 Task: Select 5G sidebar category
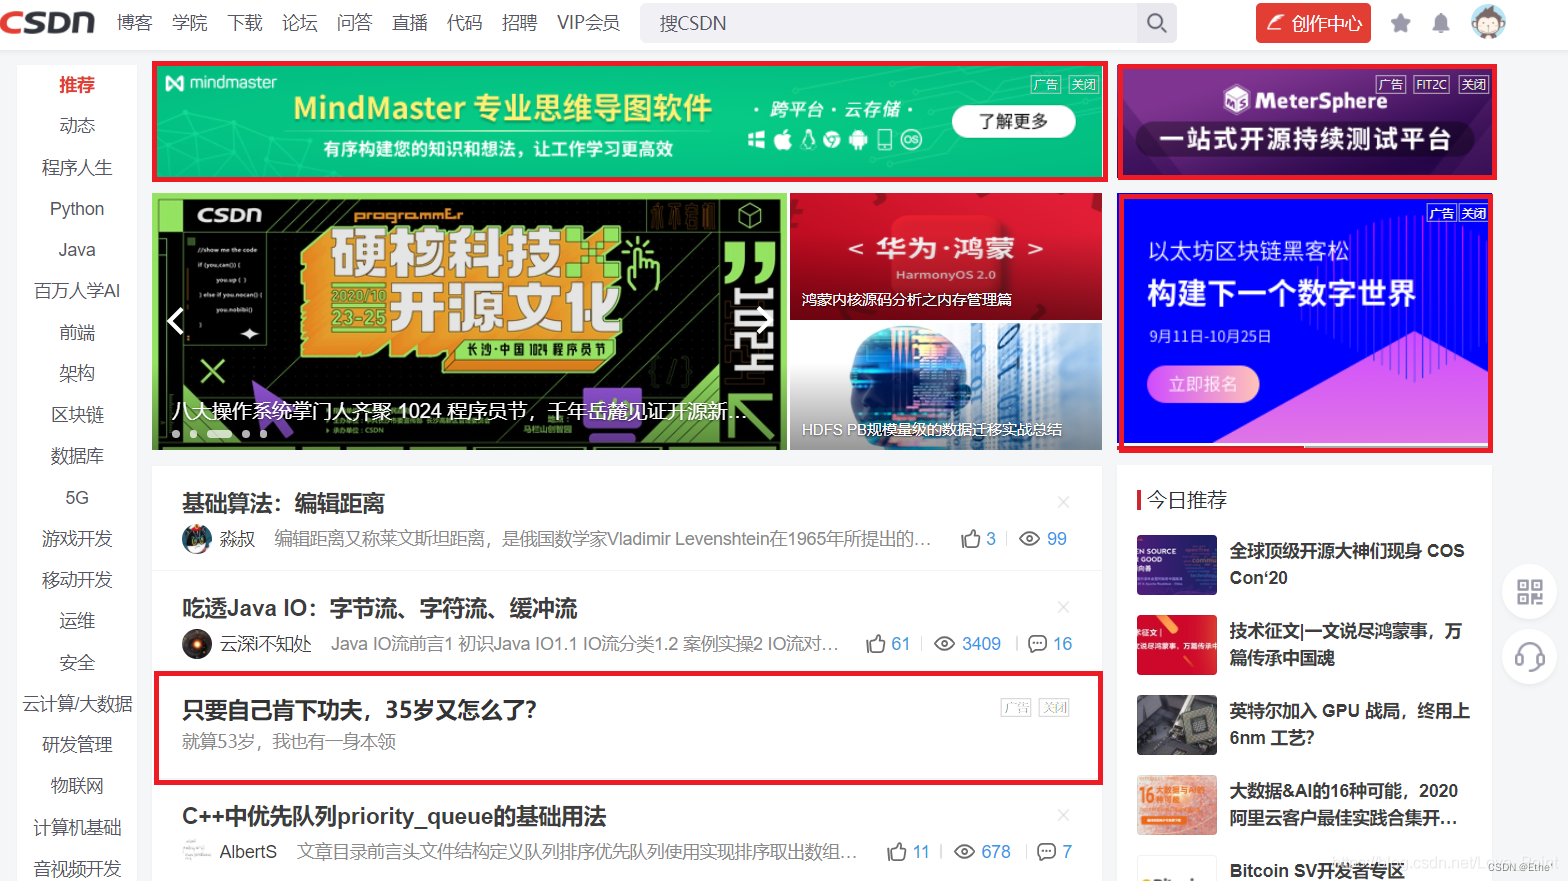tap(77, 498)
